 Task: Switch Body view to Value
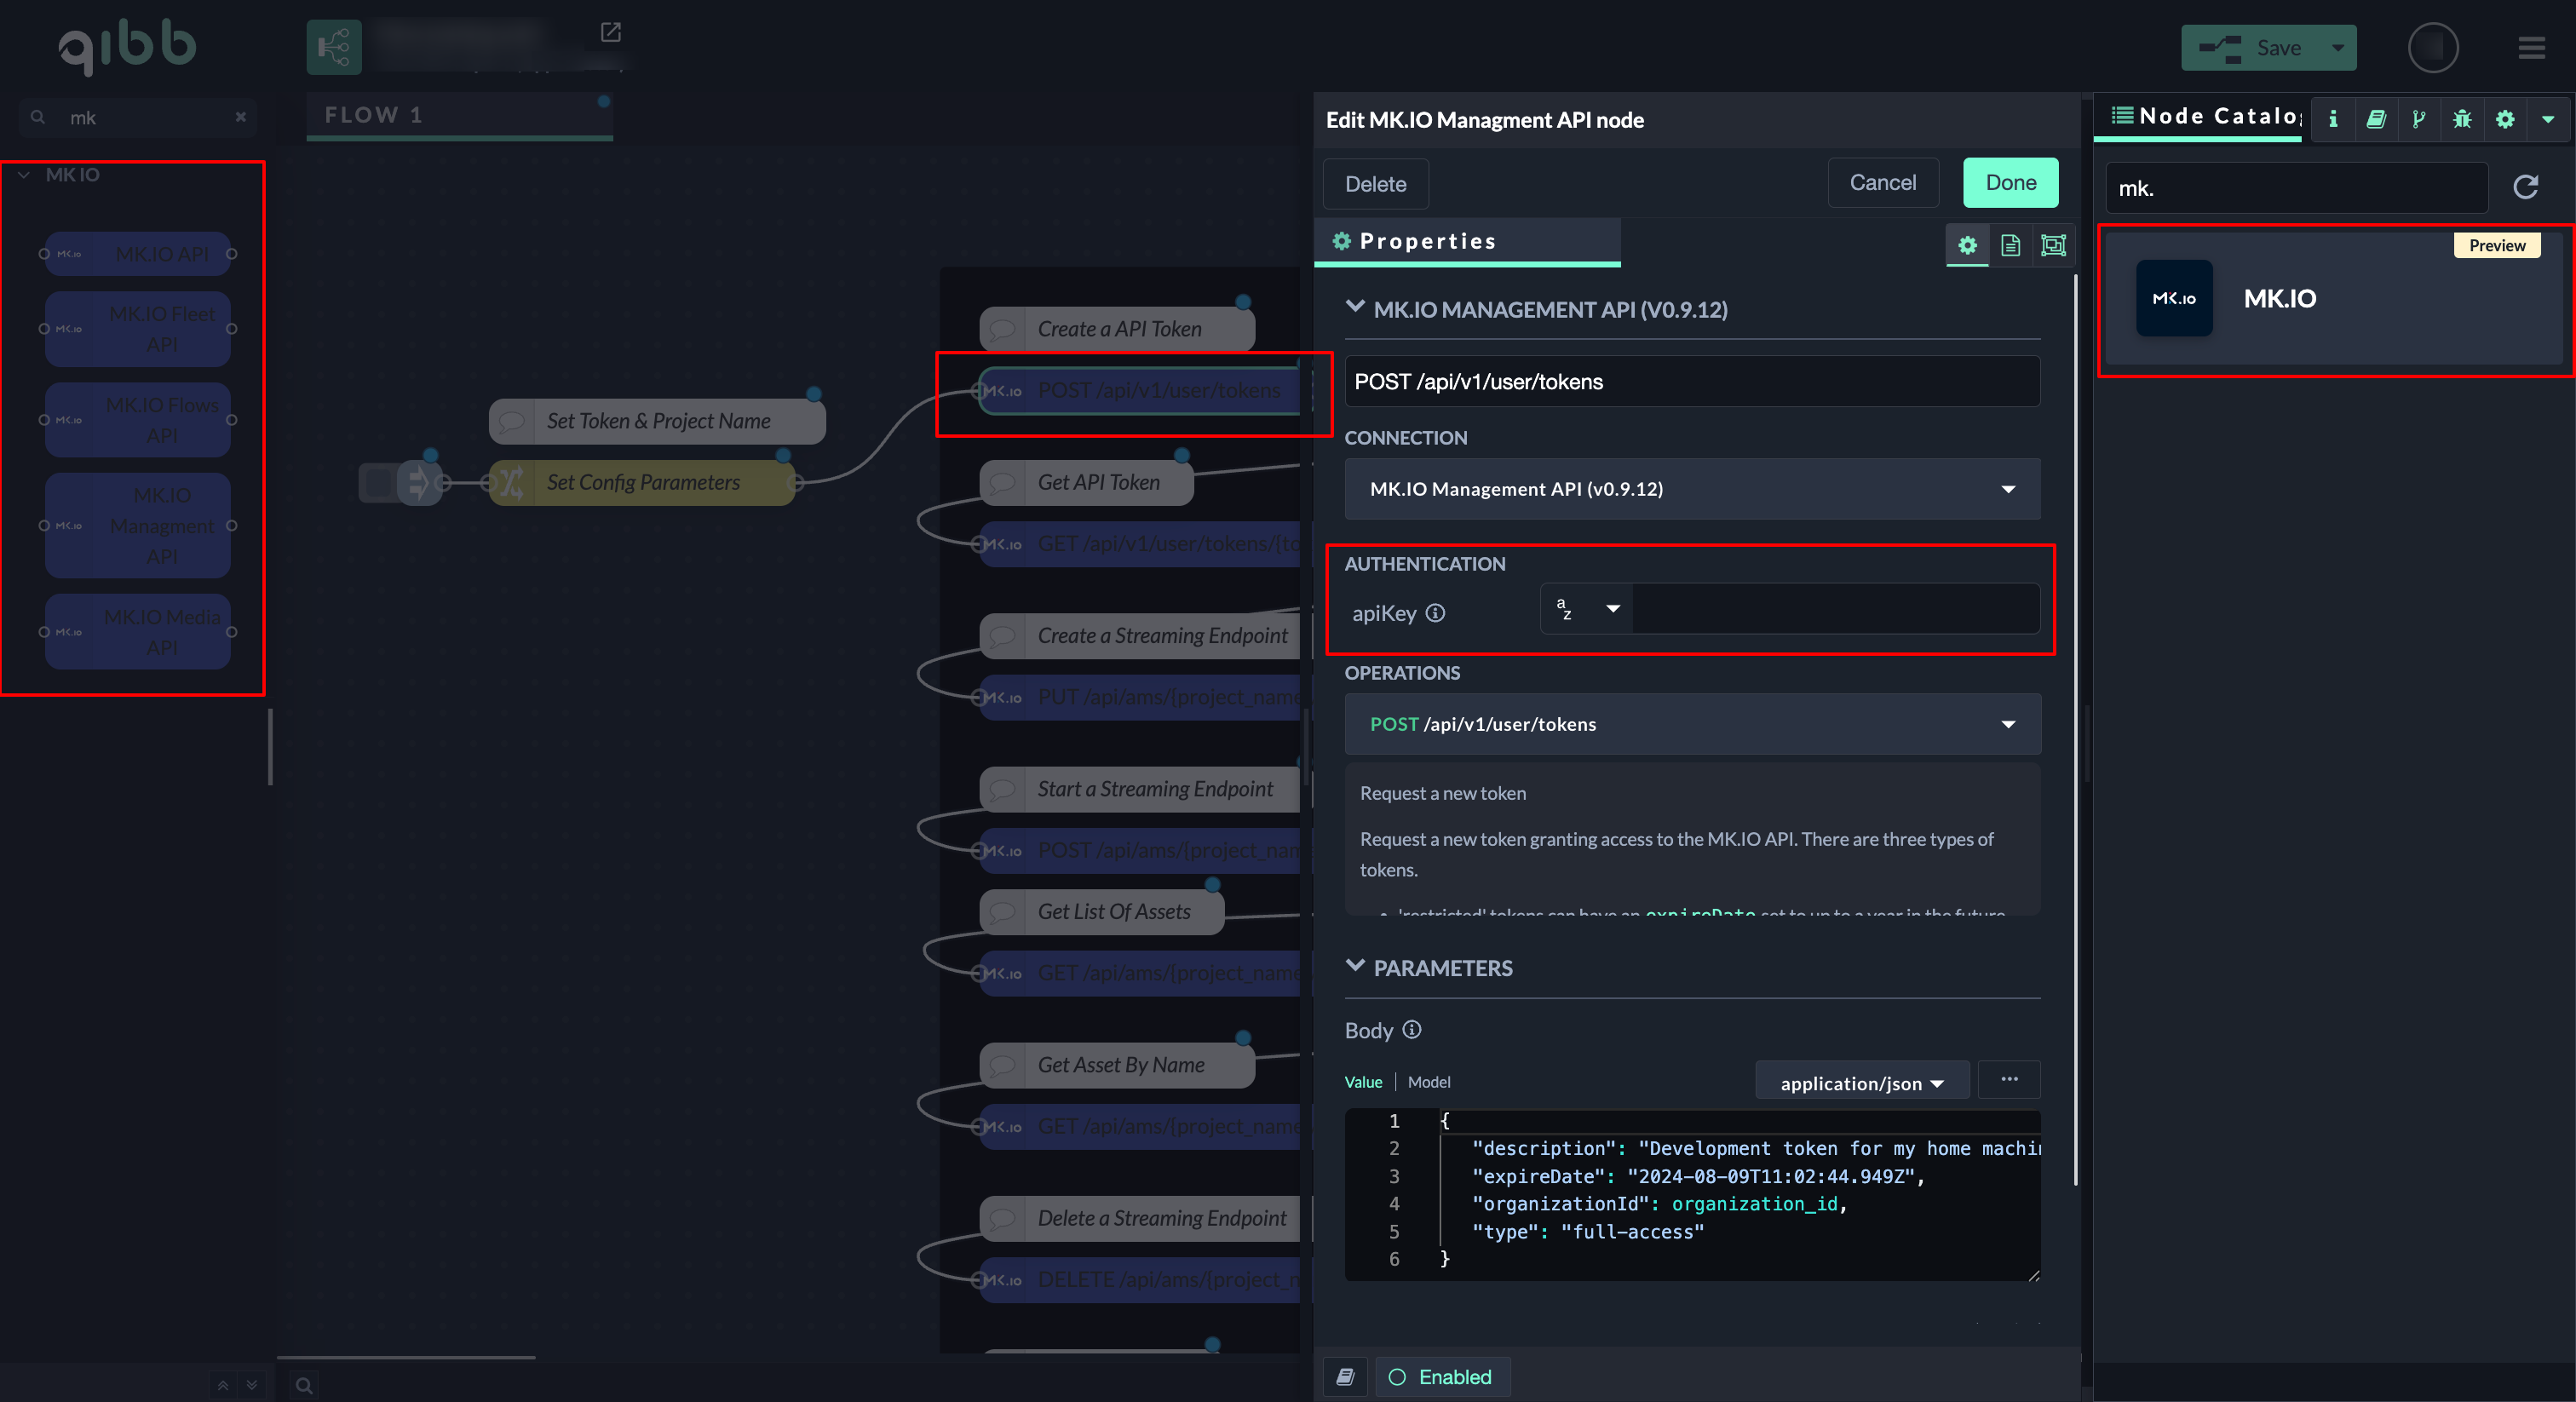(1363, 1082)
